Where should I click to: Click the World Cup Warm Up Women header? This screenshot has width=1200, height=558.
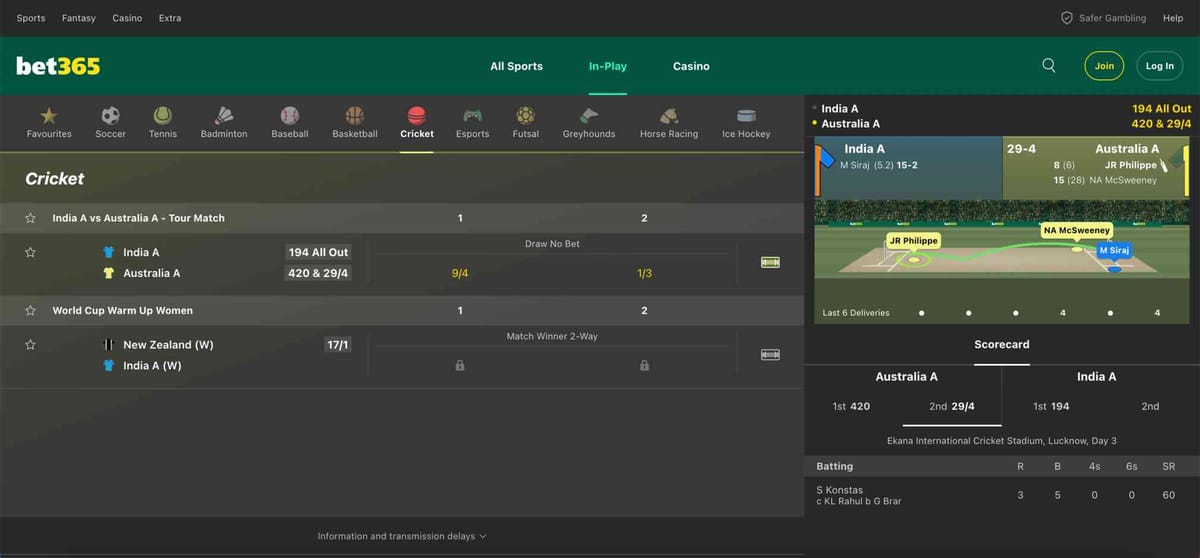tap(123, 310)
